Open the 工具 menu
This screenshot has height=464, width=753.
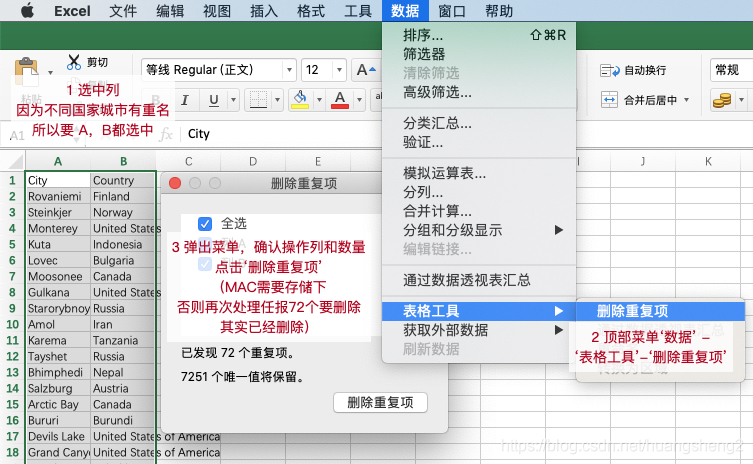[x=358, y=11]
